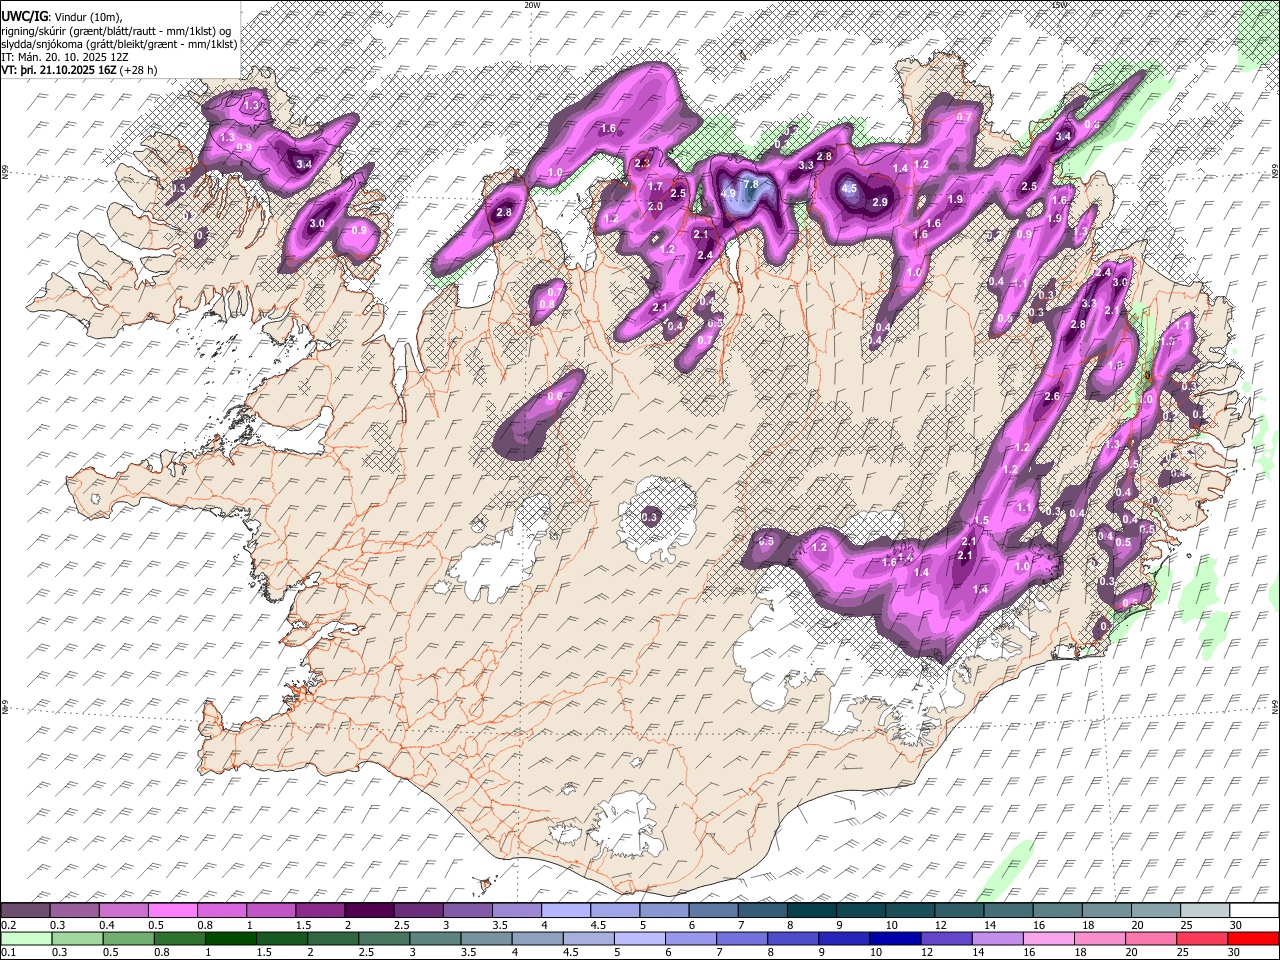The width and height of the screenshot is (1280, 960).
Task: Click the 7.8 peak precipitation value
Action: coord(752,186)
